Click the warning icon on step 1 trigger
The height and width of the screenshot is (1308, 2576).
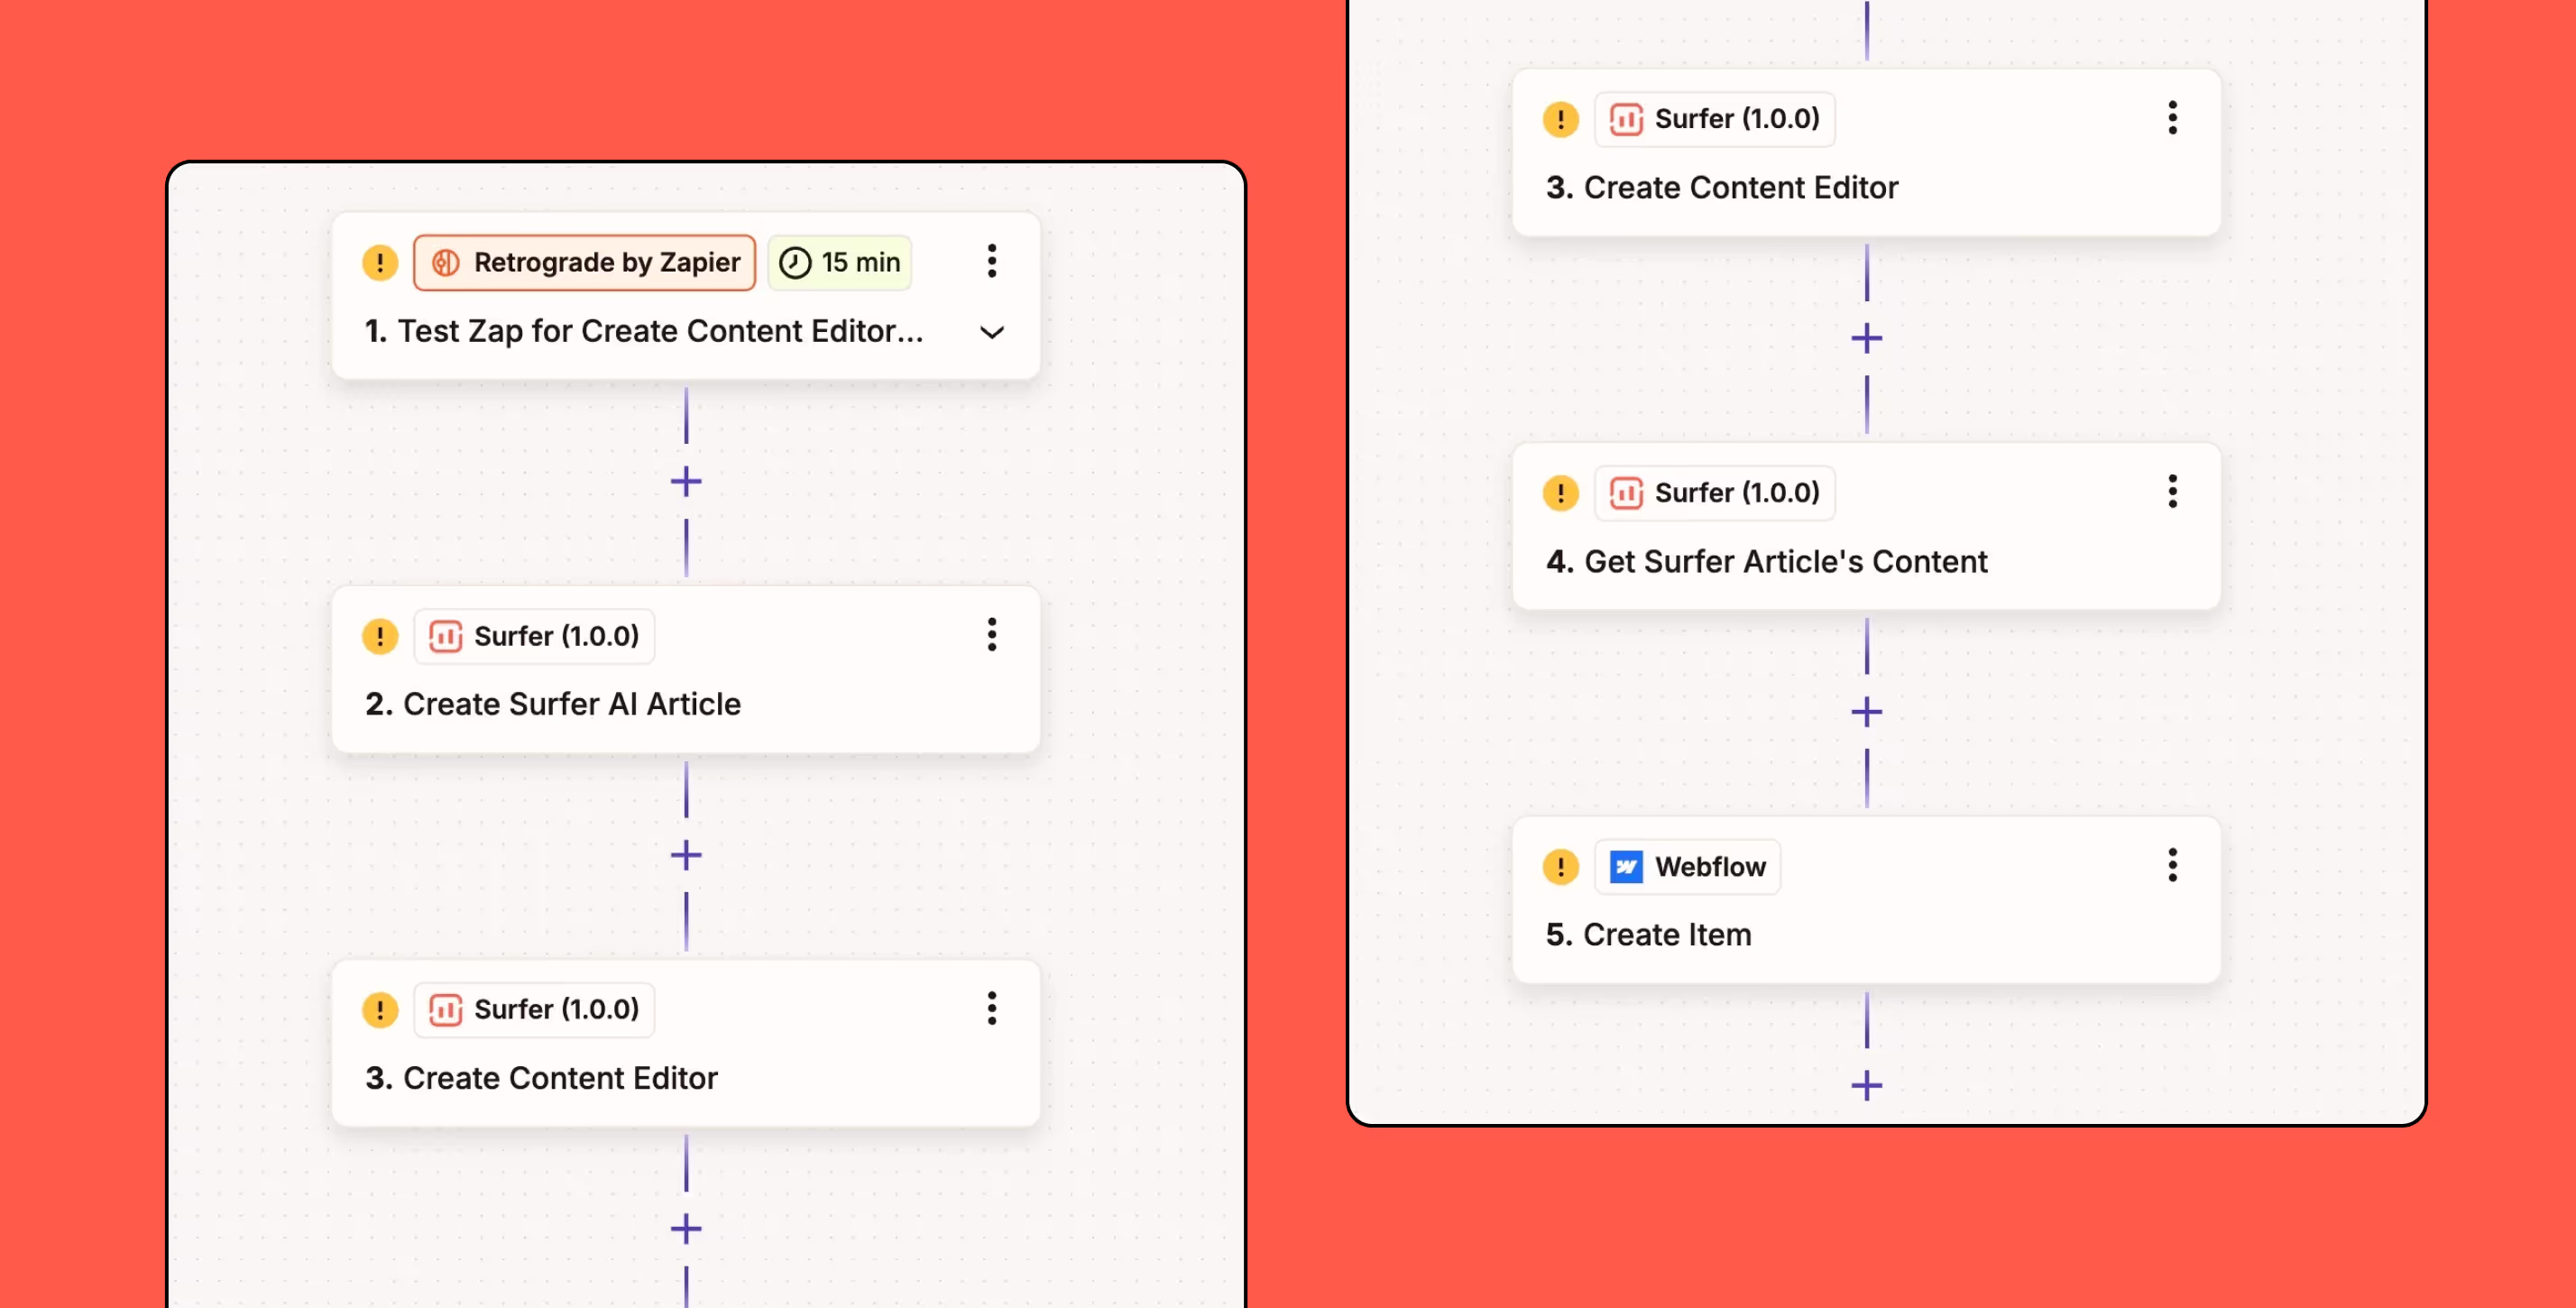click(380, 263)
